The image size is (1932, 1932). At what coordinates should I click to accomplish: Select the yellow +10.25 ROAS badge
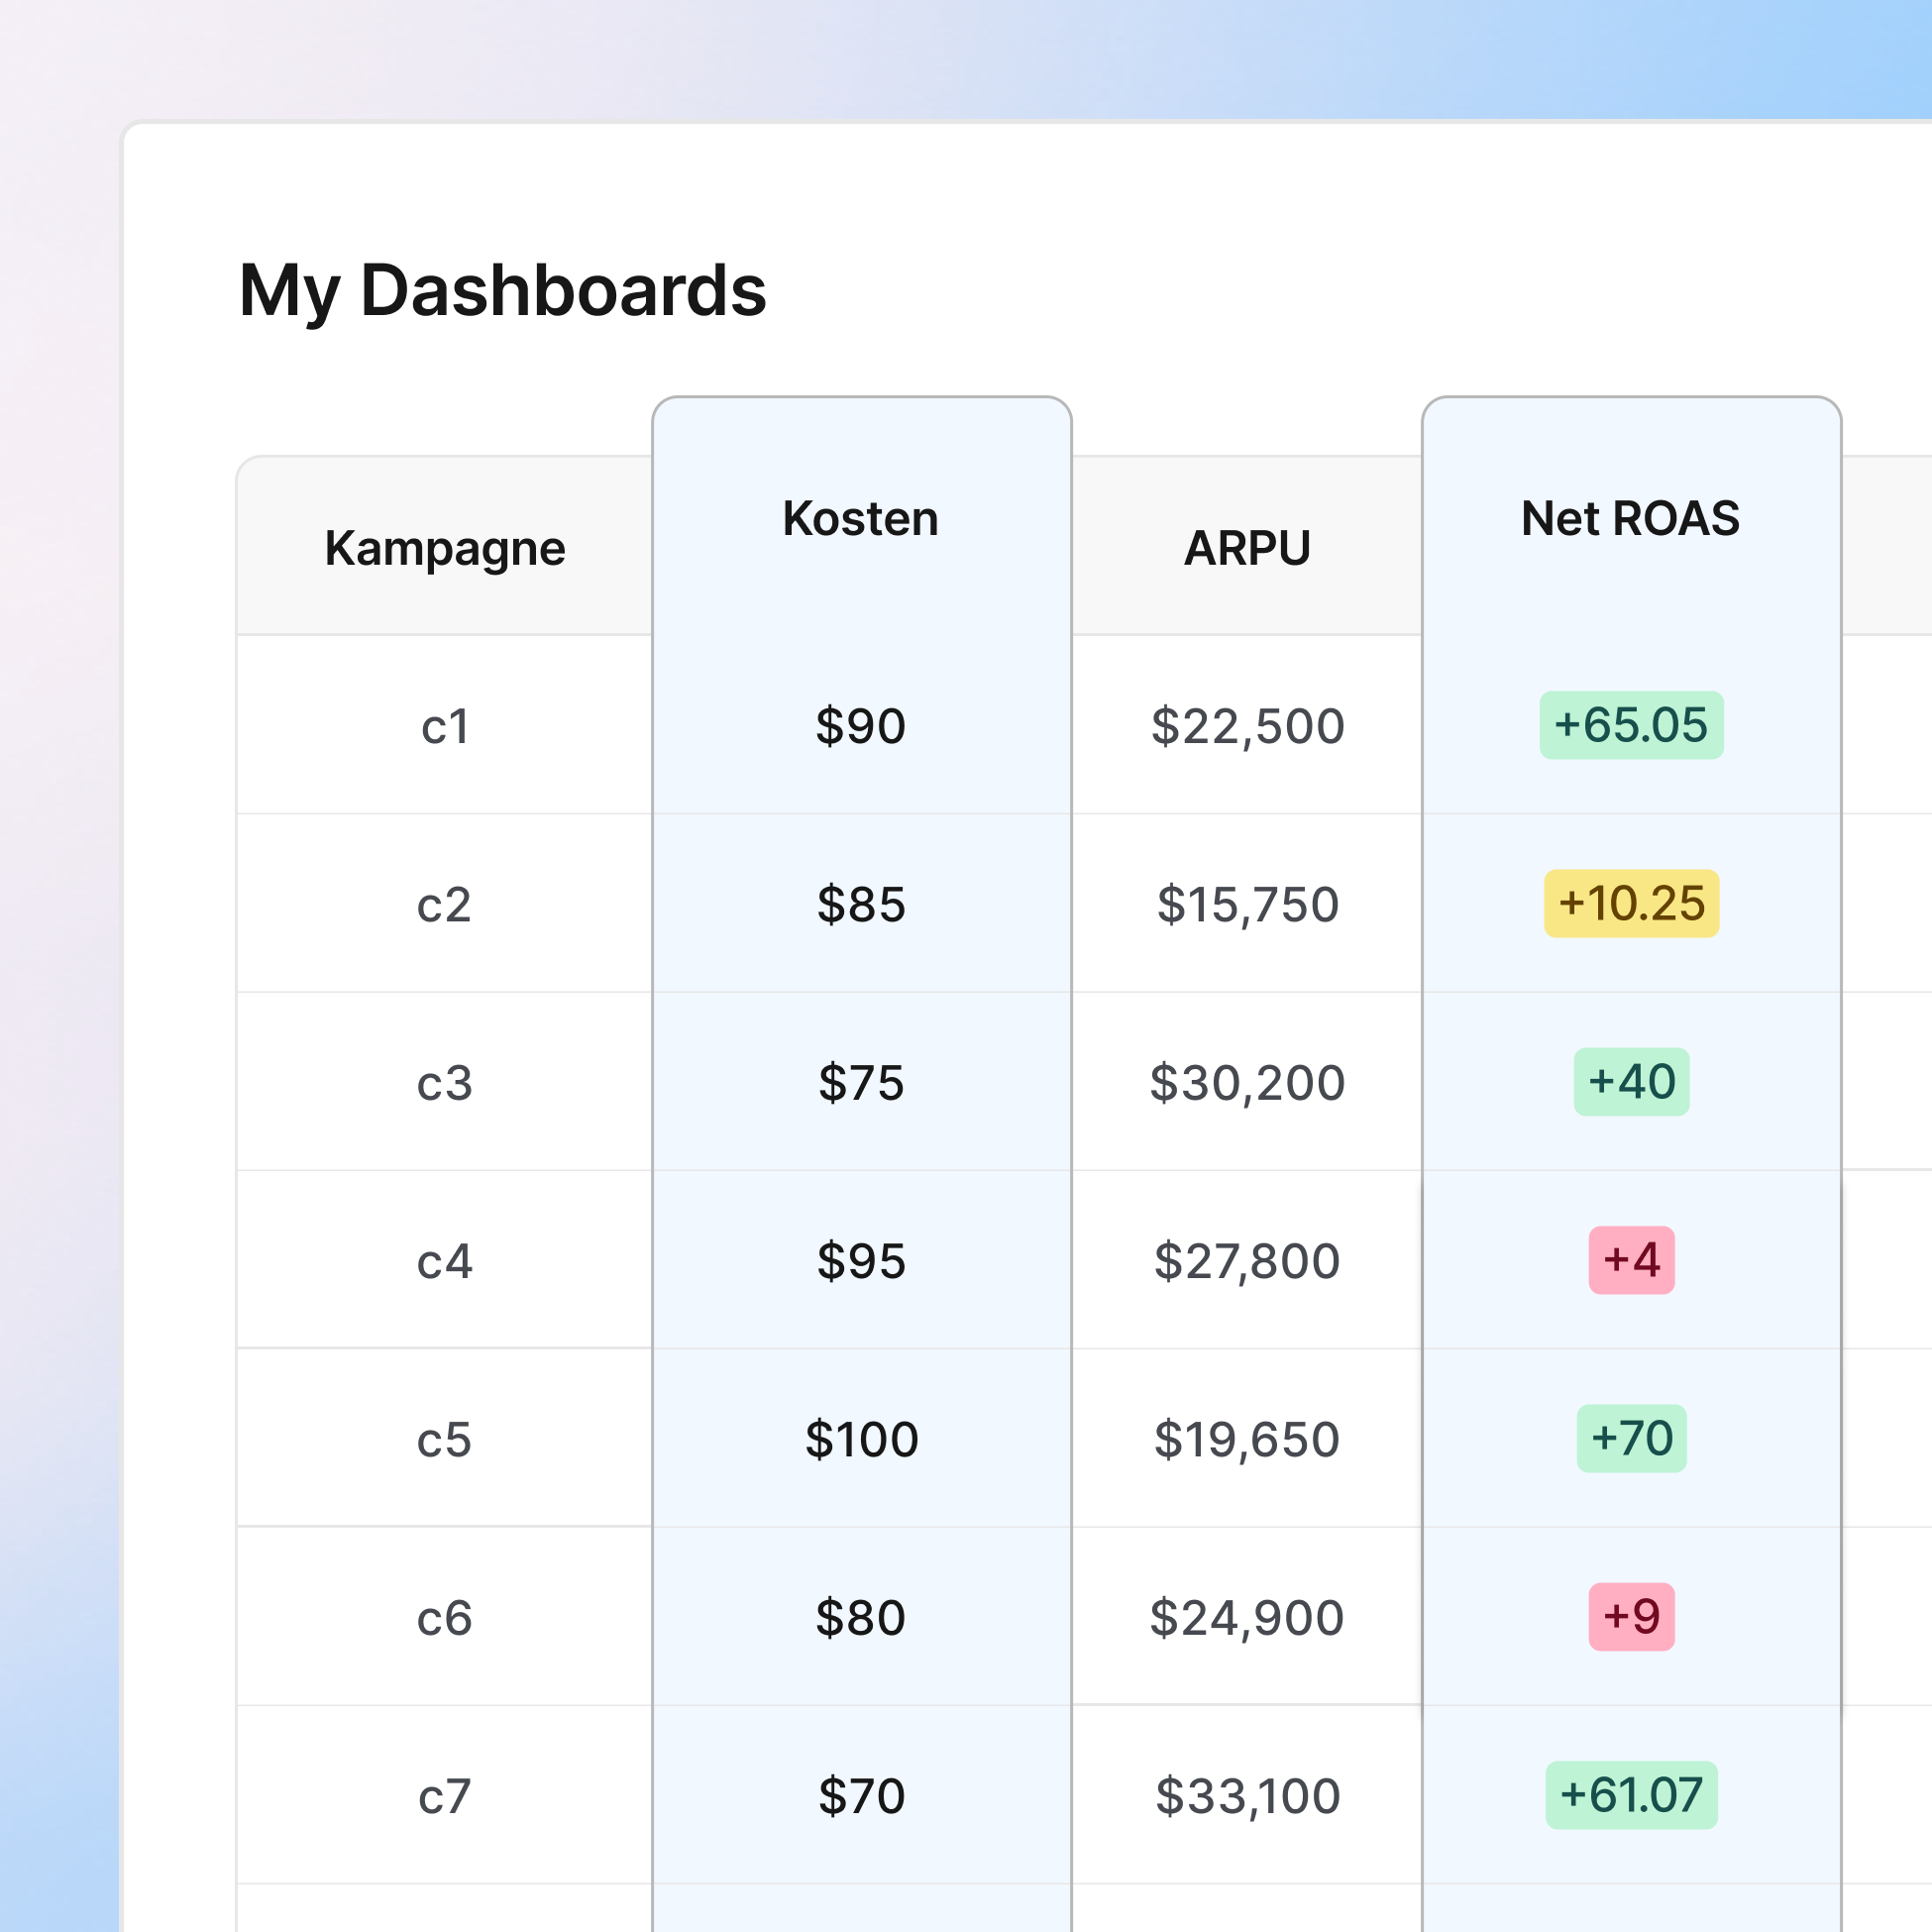tap(1630, 903)
